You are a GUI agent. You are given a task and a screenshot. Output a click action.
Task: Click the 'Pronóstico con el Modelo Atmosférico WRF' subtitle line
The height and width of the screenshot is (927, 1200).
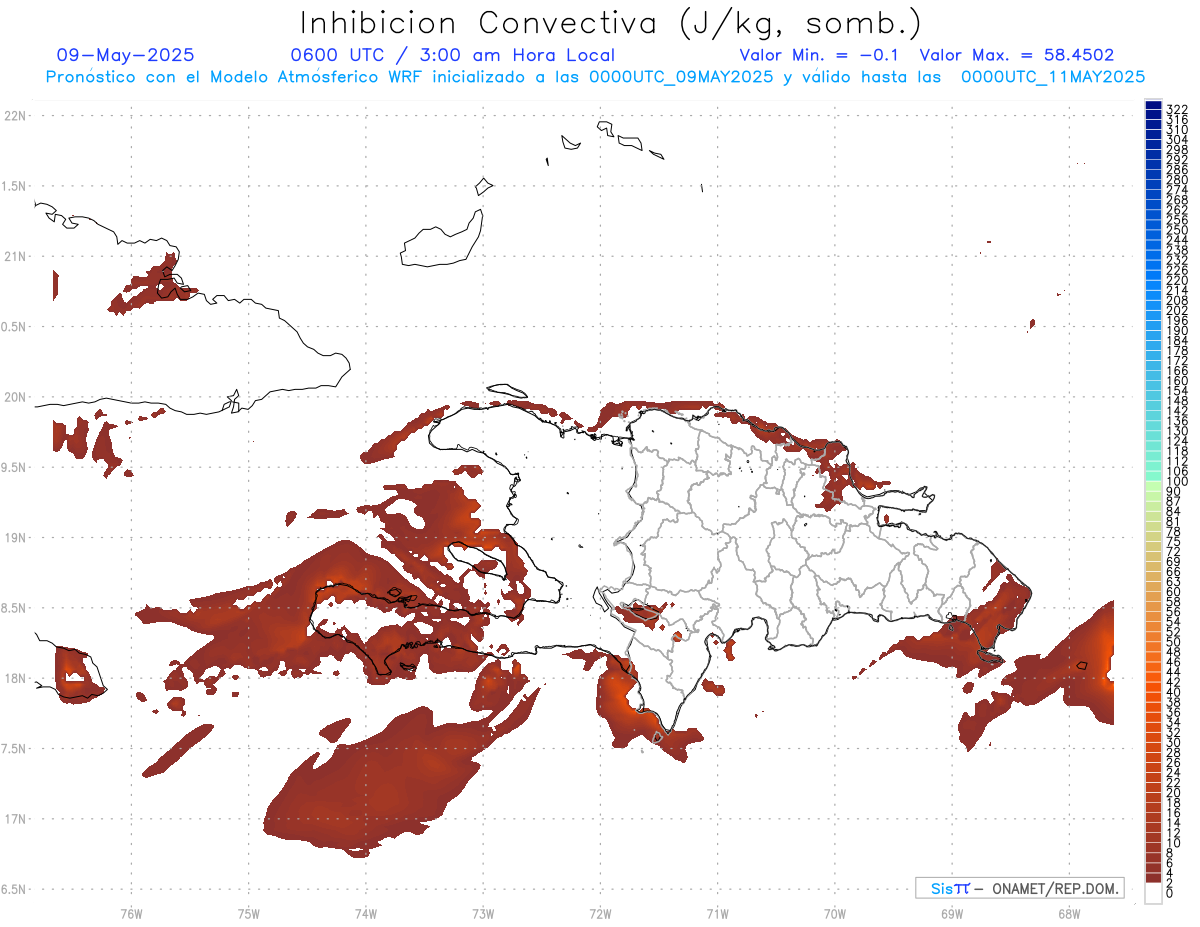[595, 76]
